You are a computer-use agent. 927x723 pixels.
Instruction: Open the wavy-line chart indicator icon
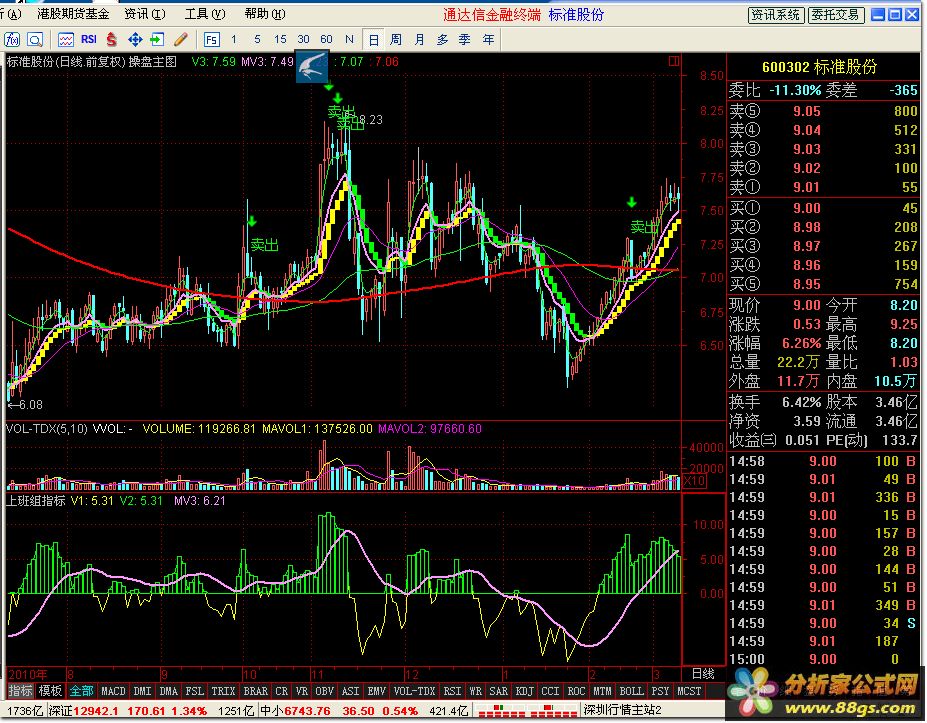point(66,40)
